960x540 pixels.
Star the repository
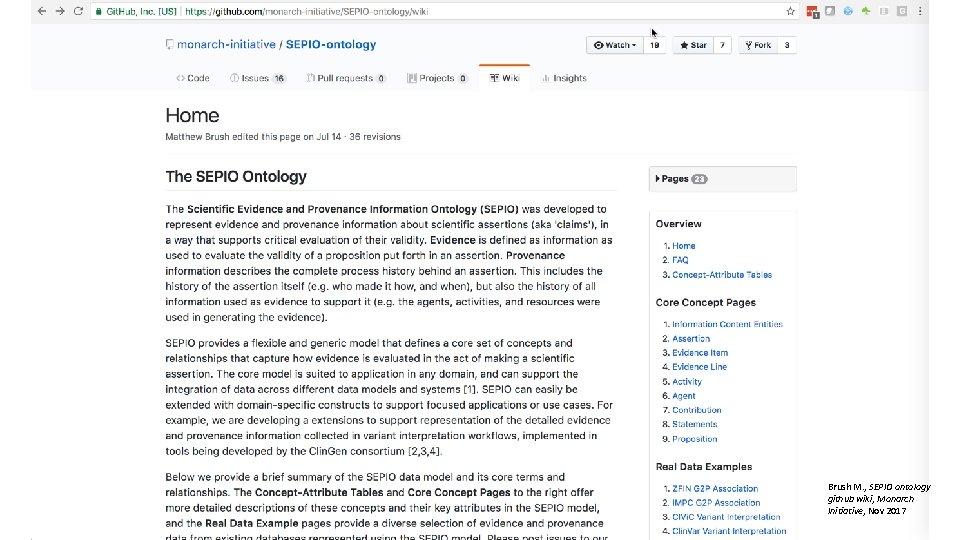[693, 45]
